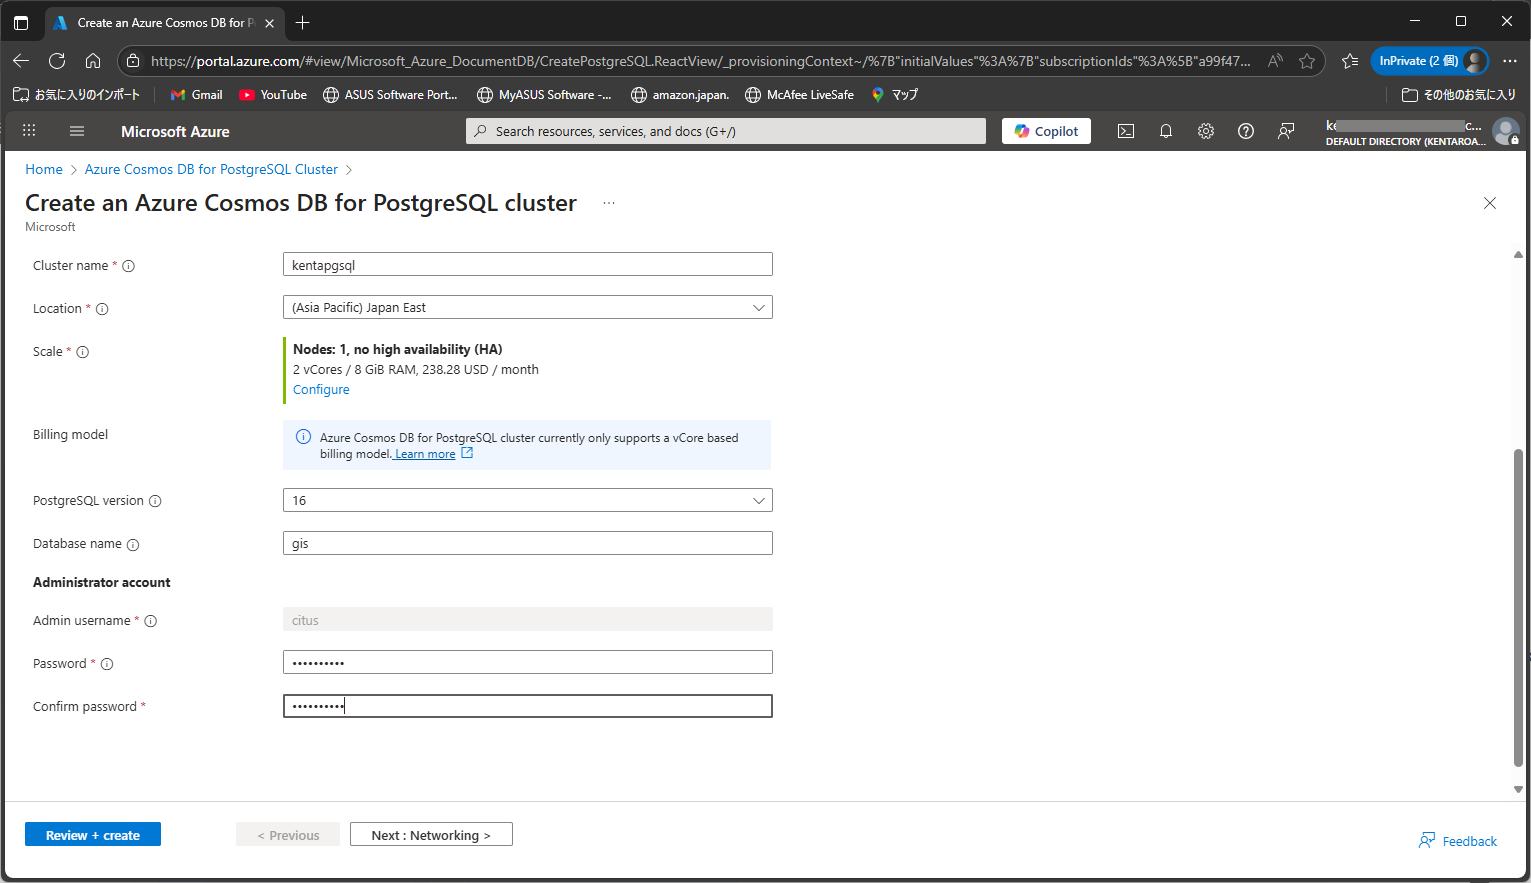Focus the Confirm password field

pos(528,706)
